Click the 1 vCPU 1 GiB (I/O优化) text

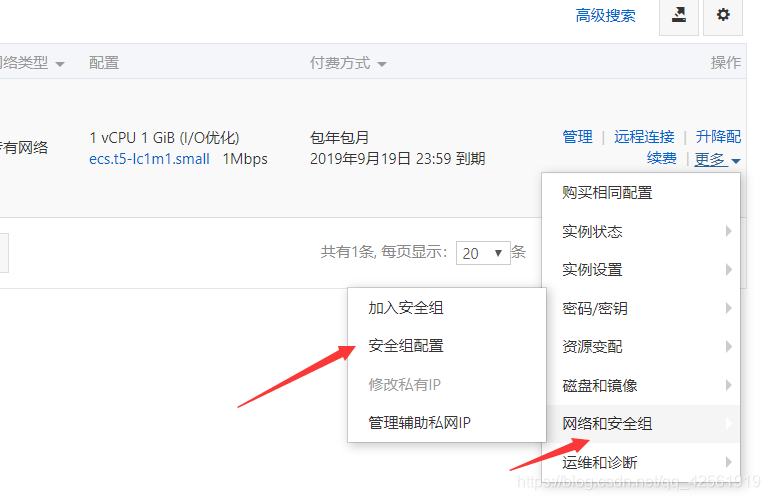(x=164, y=138)
